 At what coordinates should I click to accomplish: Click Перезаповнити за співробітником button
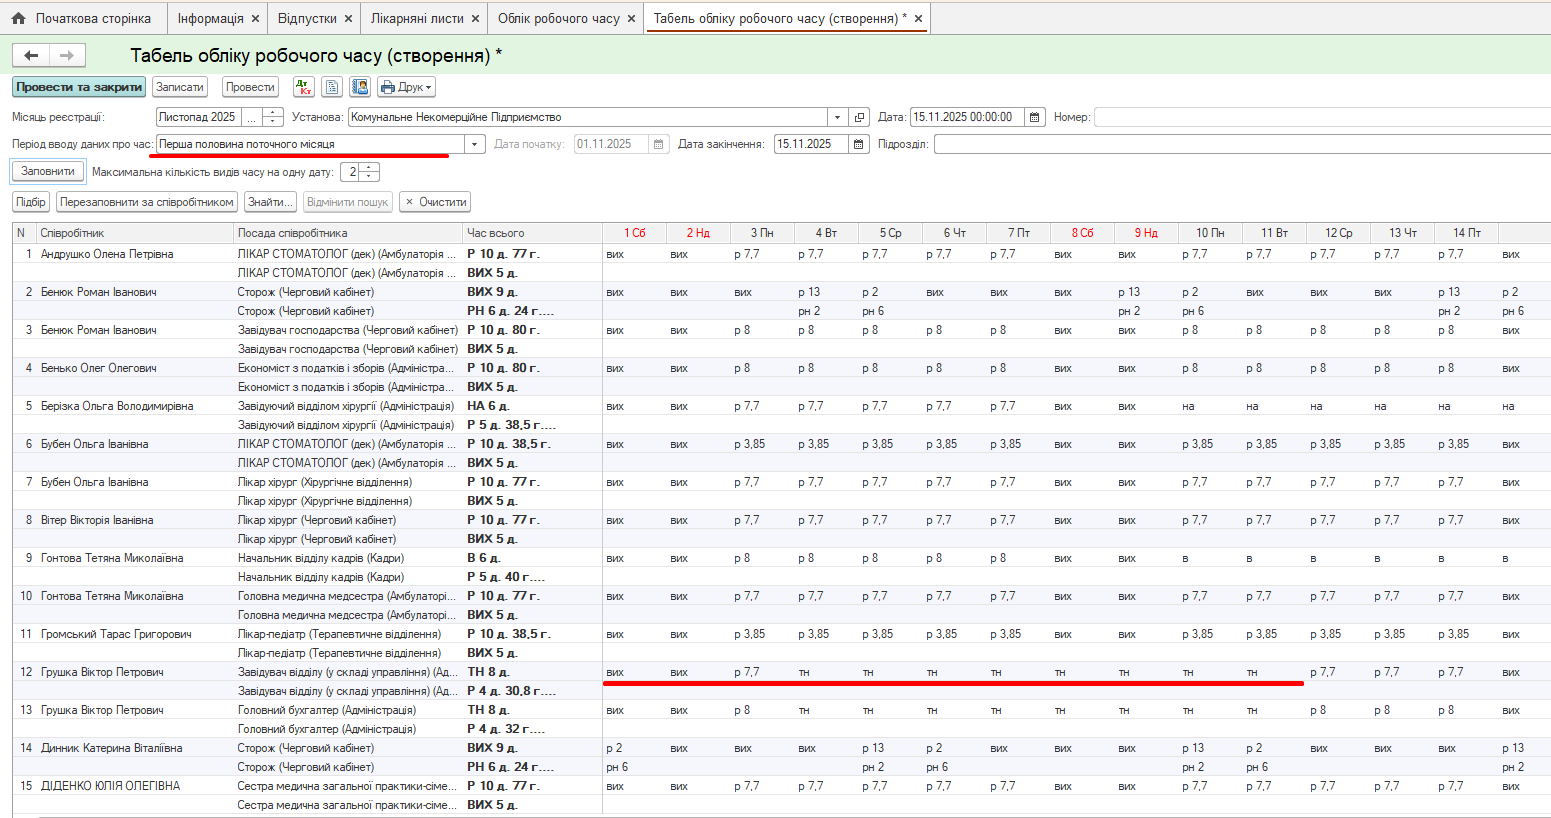tap(147, 202)
